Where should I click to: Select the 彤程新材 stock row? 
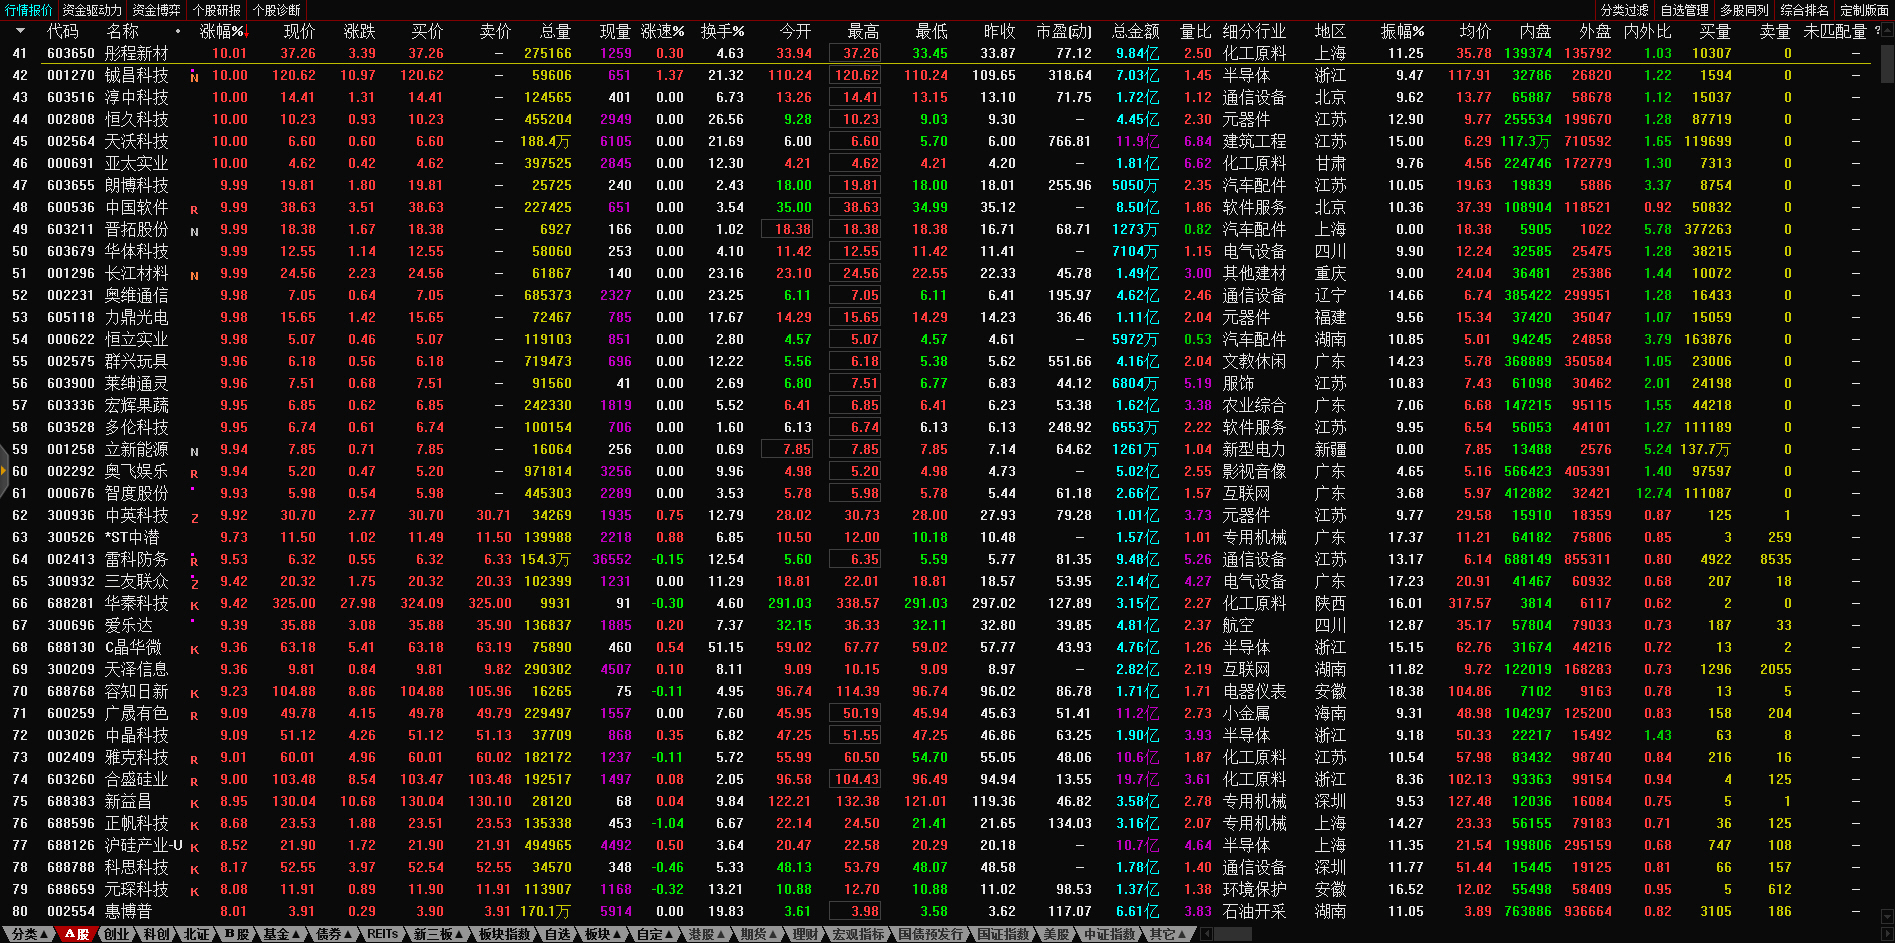137,53
